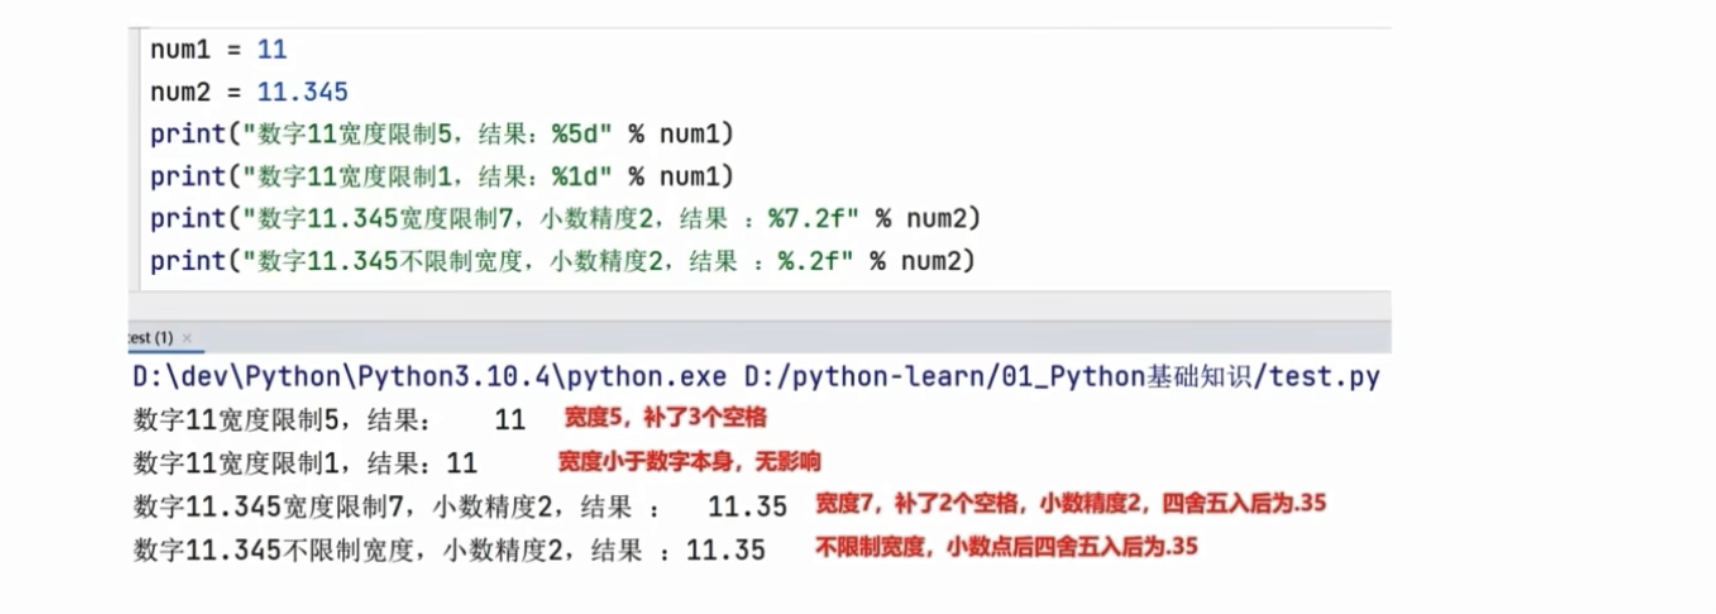The image size is (1716, 614).
Task: Click output line '数字11宽度限制1'
Action: point(305,463)
